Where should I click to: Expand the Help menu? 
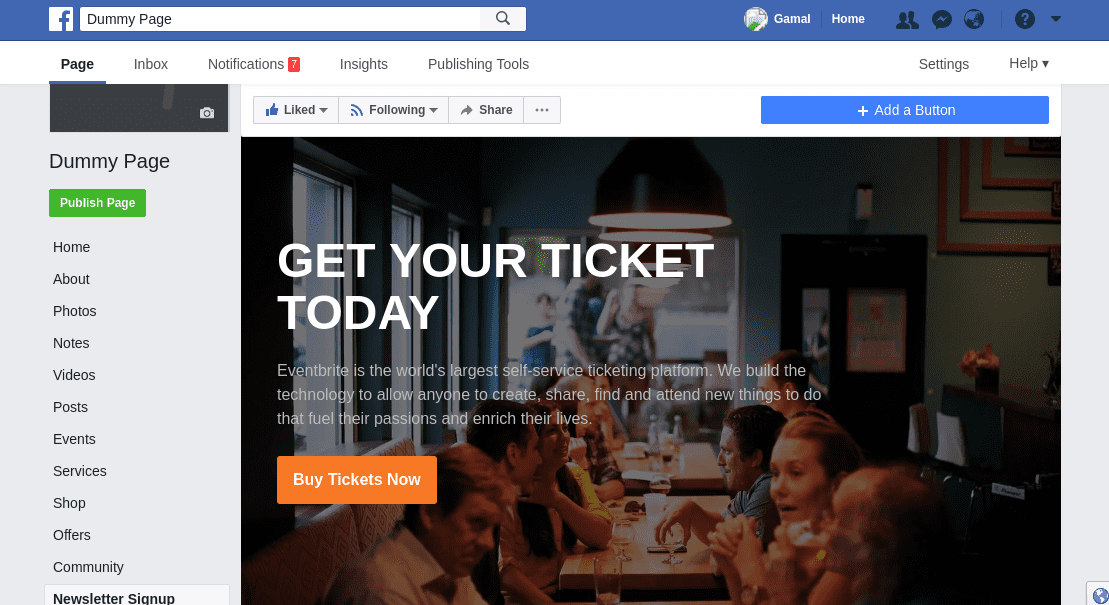(1028, 64)
